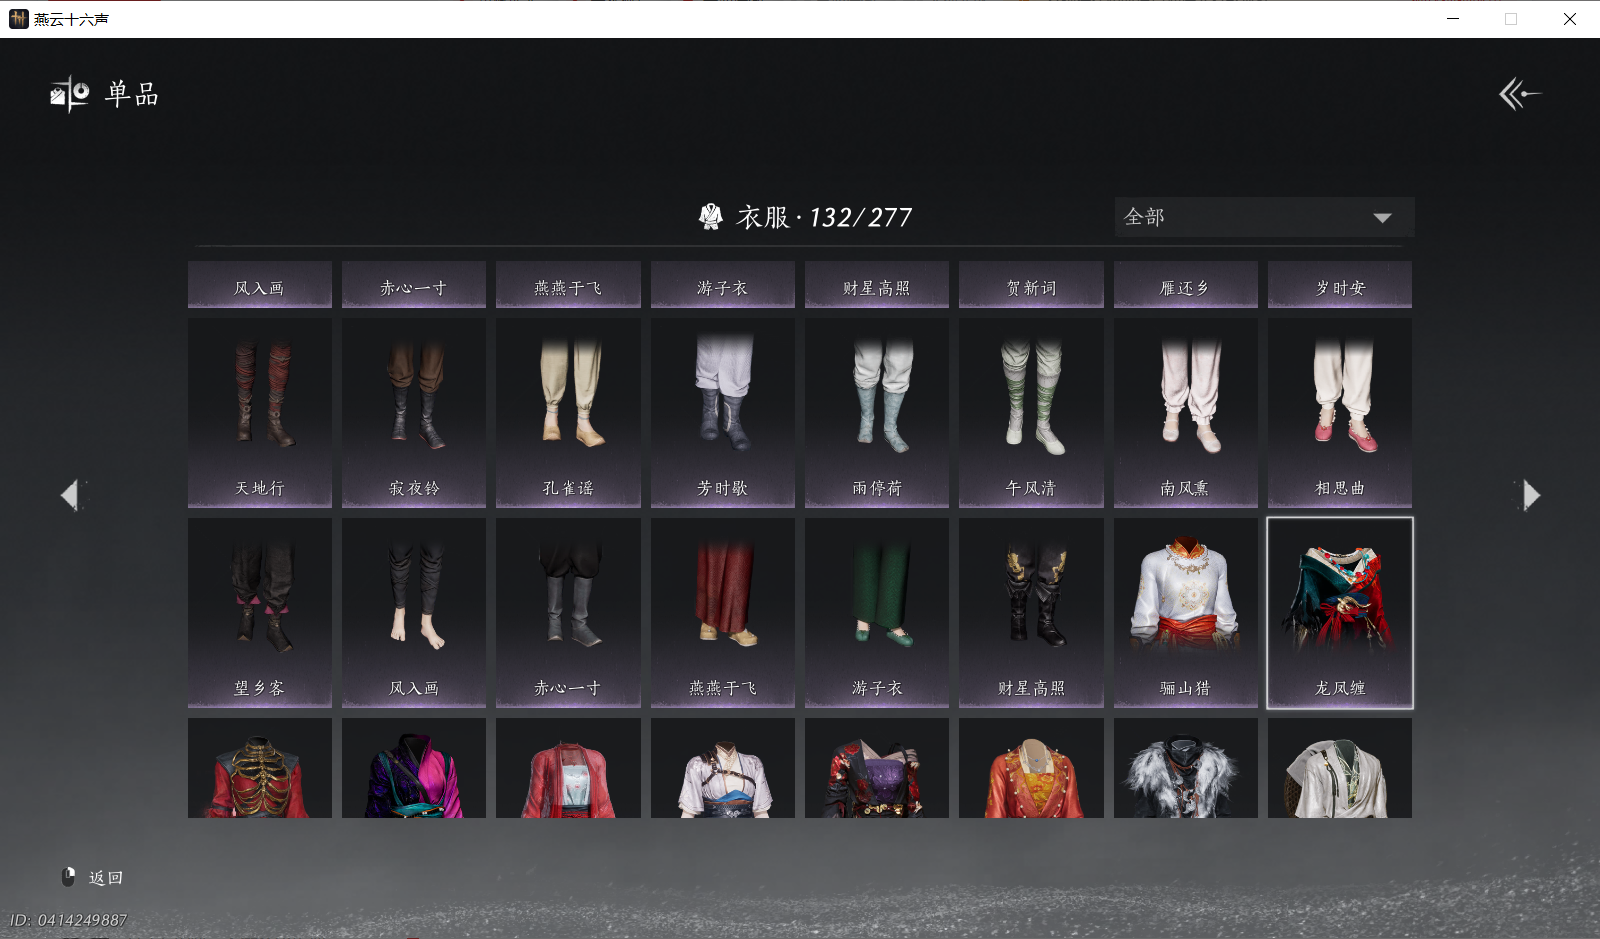
Task: Click the 风入画 label in top row
Action: click(x=260, y=287)
